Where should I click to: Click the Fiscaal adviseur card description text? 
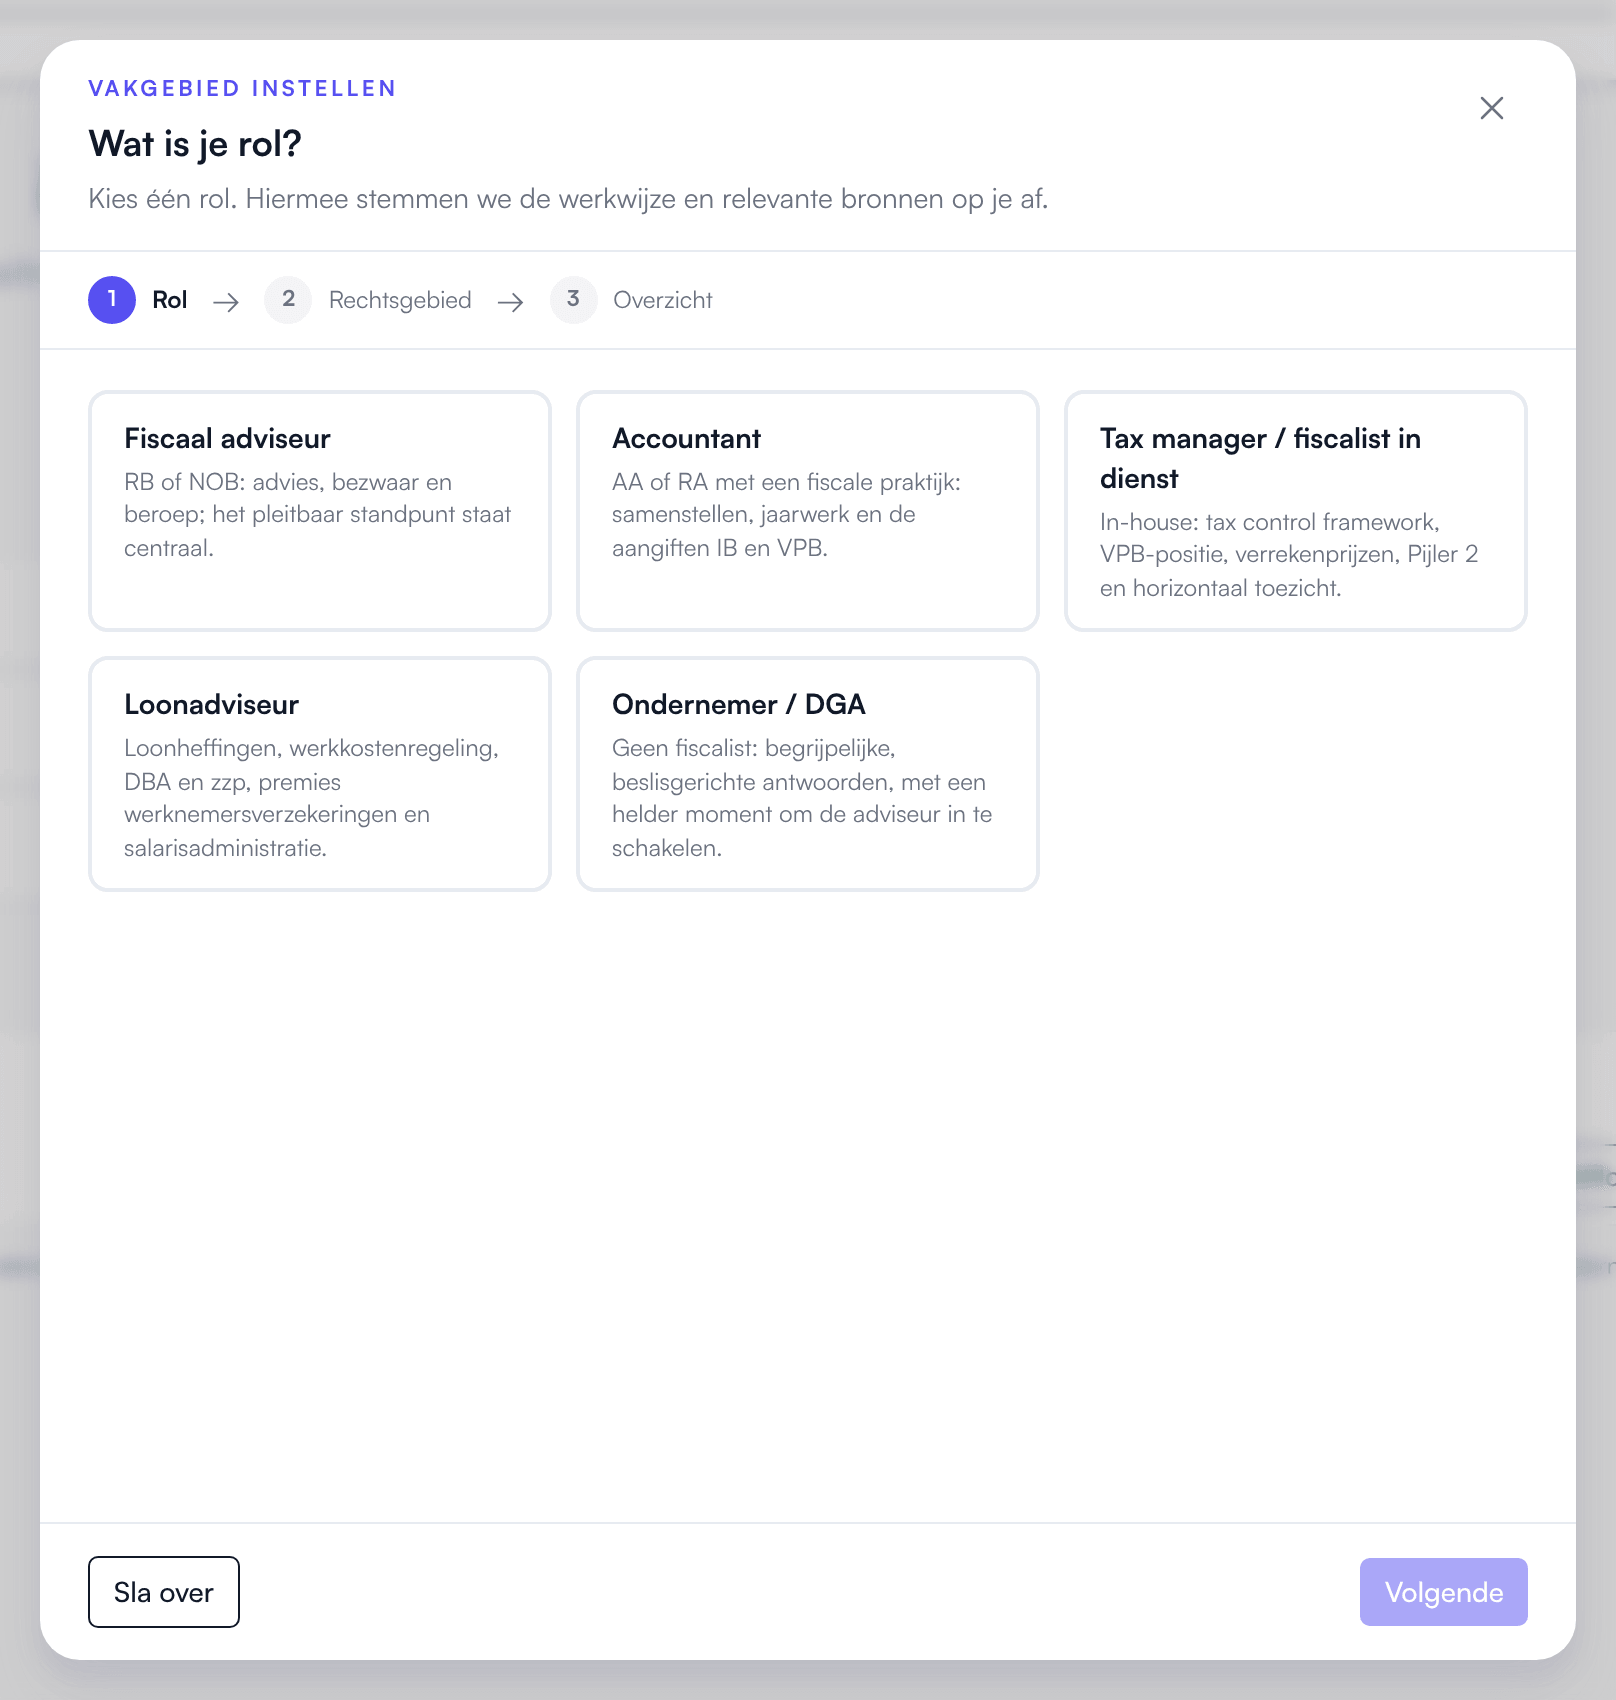click(318, 515)
